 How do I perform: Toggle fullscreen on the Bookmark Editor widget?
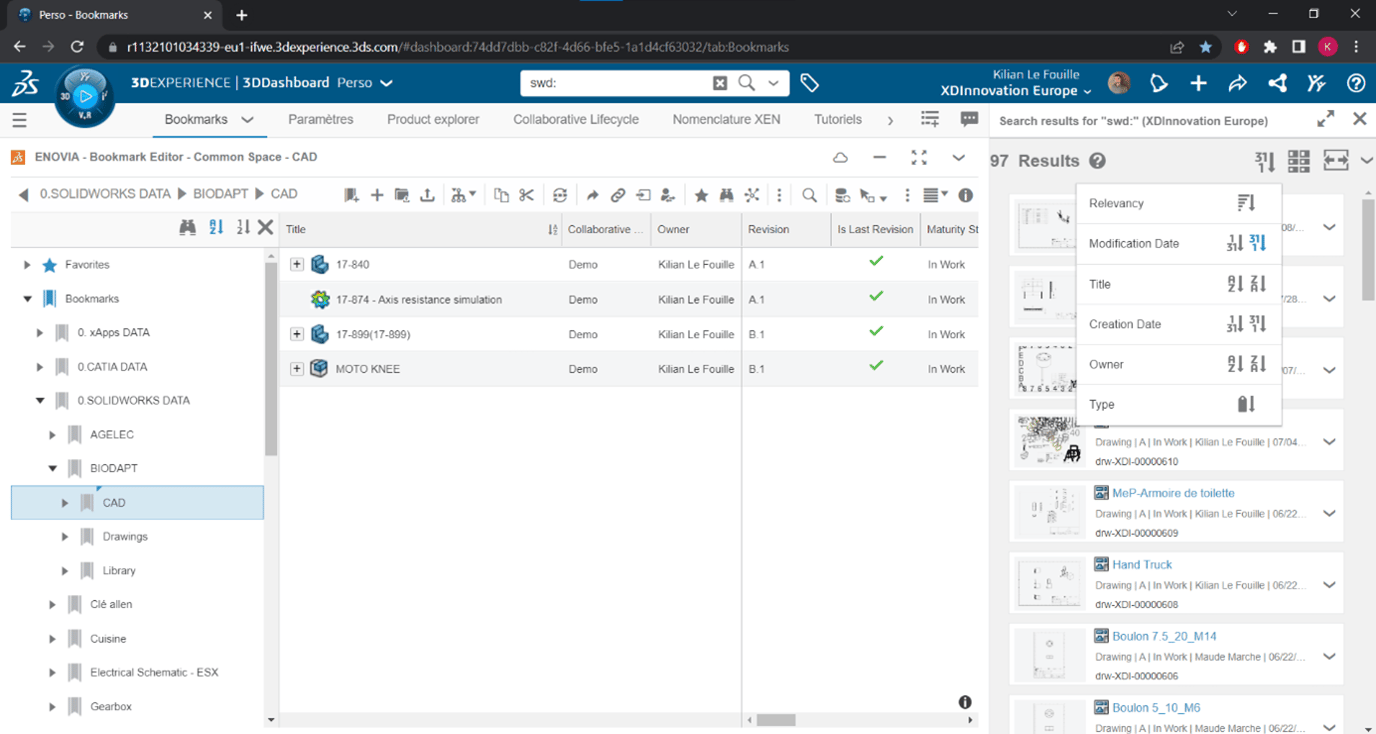pos(919,157)
